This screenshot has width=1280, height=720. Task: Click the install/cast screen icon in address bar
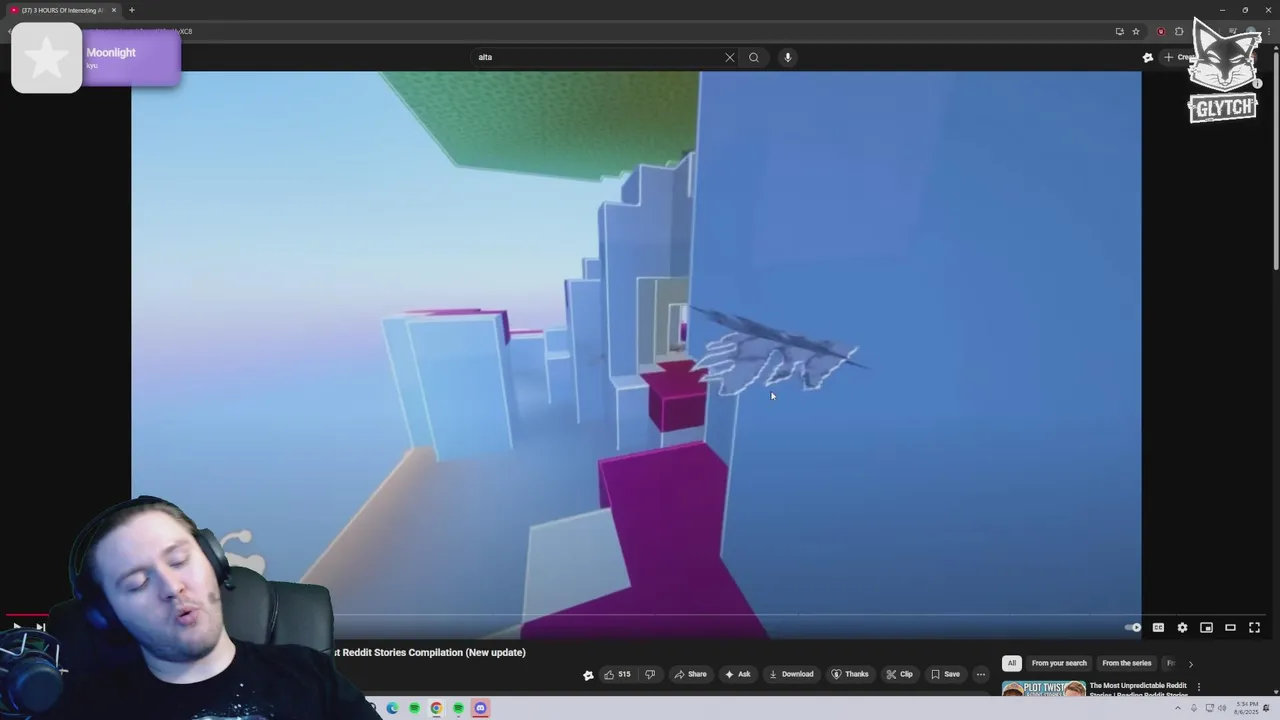pos(1119,31)
